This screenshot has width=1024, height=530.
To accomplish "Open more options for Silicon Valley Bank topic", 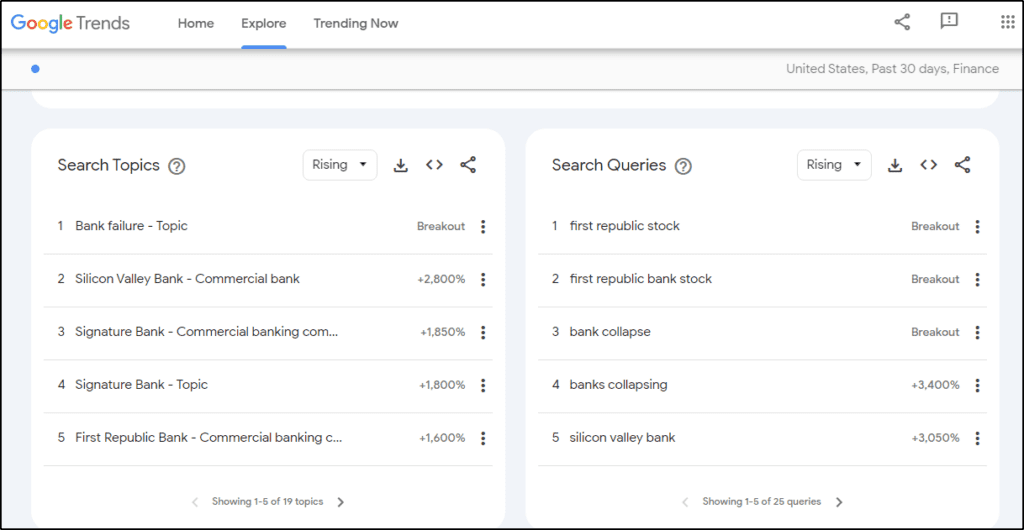I will coord(483,279).
